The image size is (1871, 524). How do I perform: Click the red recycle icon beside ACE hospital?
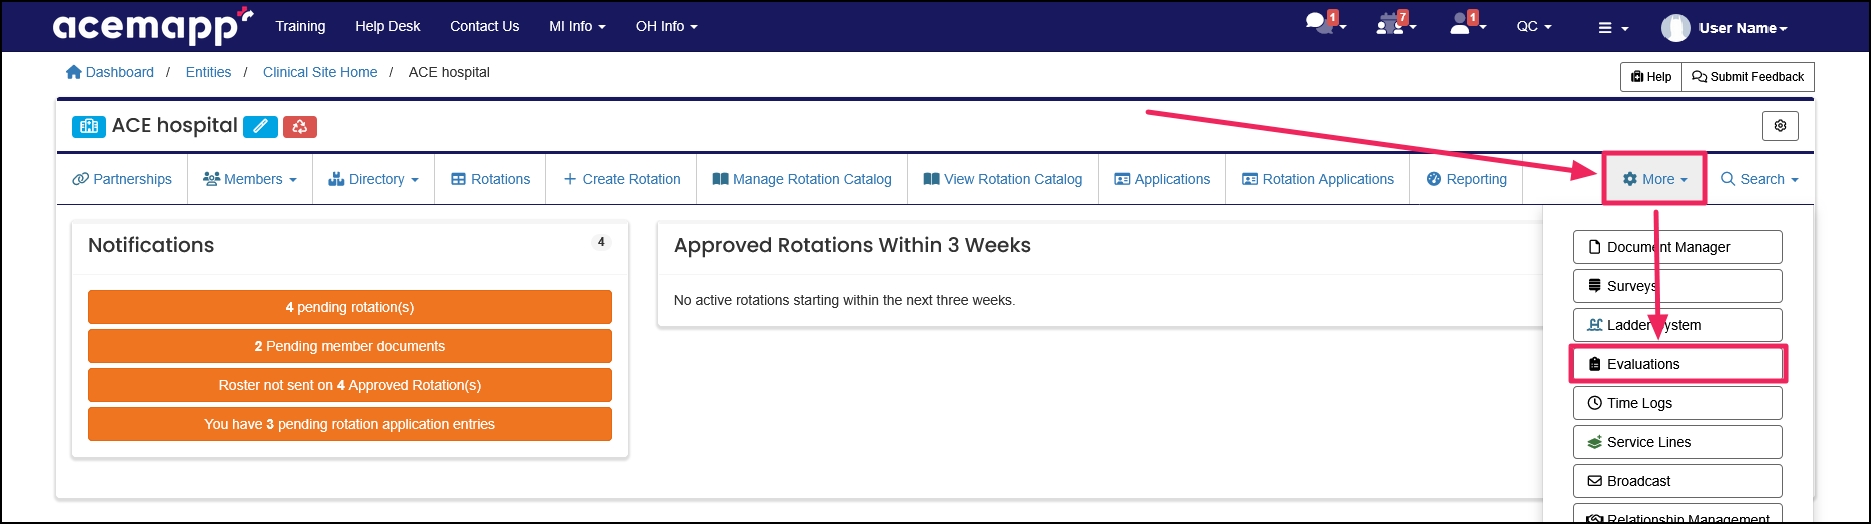[300, 126]
